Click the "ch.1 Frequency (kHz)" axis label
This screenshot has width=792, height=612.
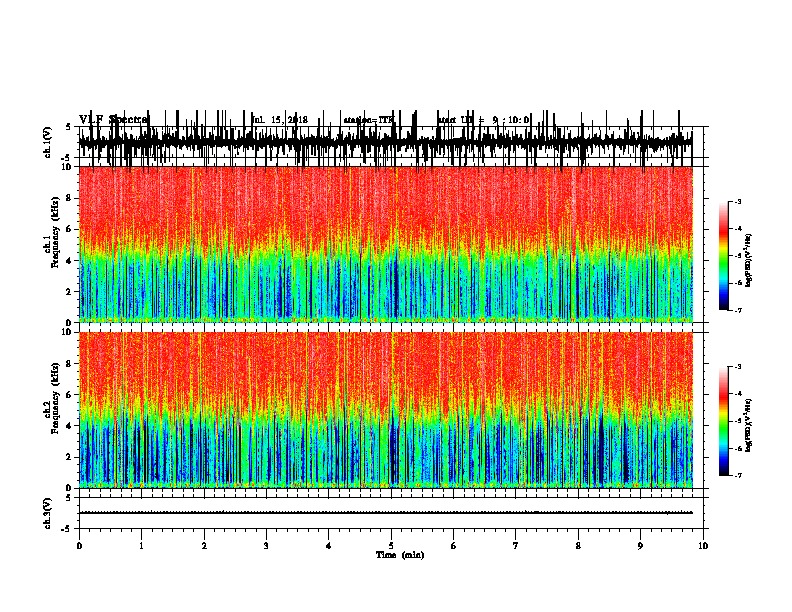click(x=52, y=233)
